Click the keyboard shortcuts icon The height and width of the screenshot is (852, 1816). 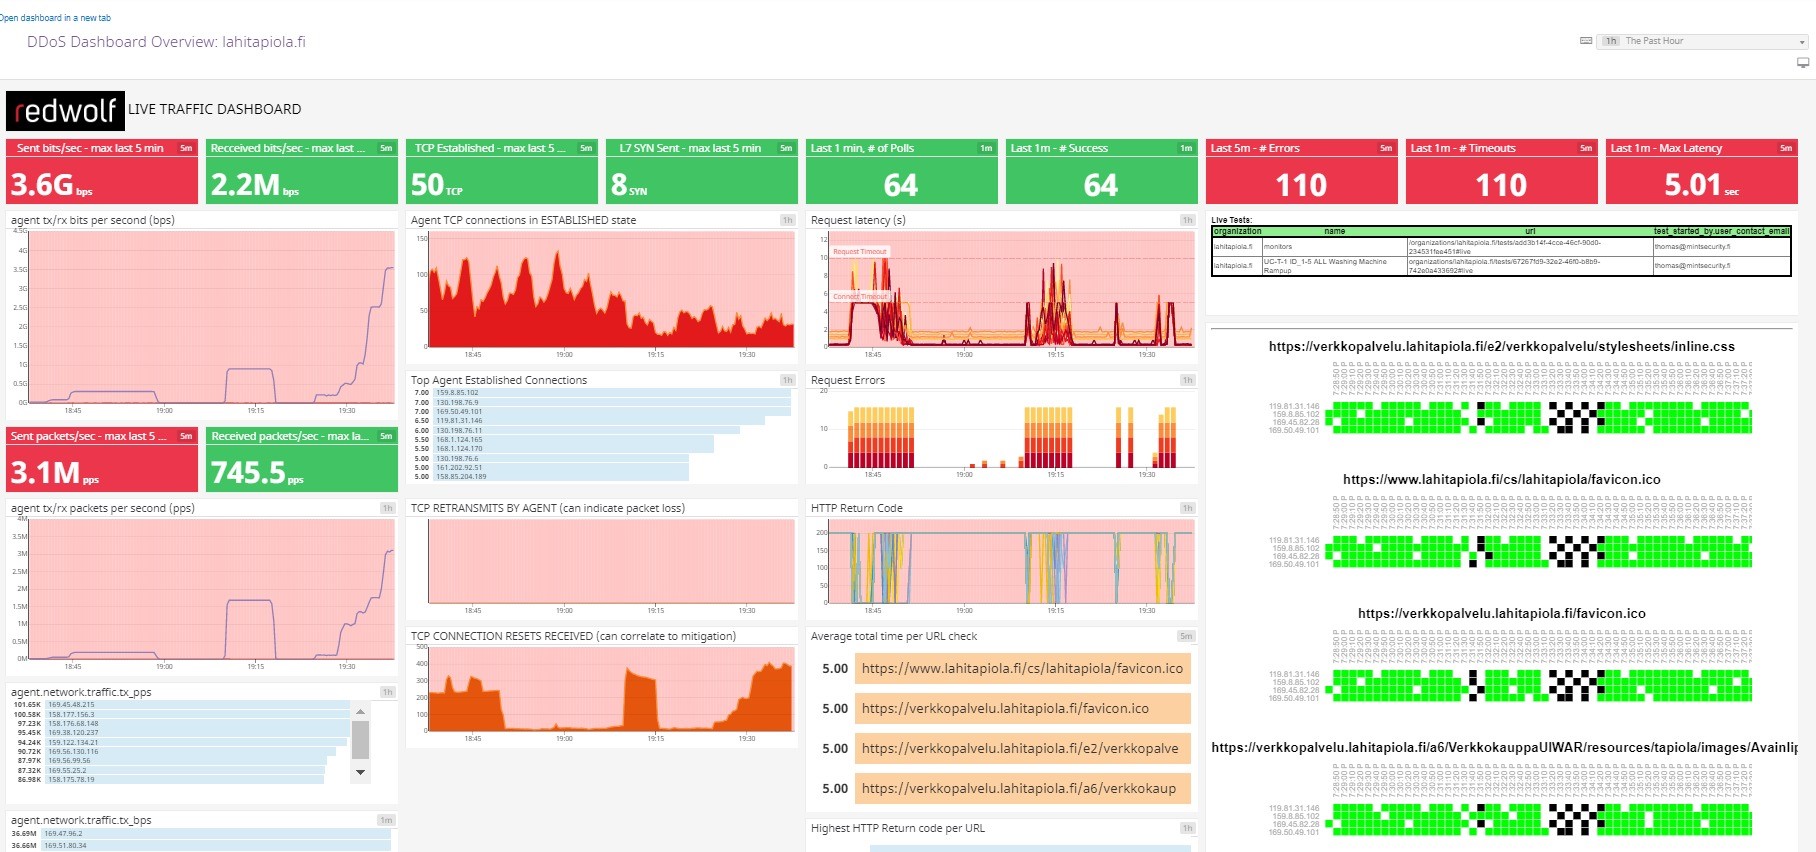1586,41
